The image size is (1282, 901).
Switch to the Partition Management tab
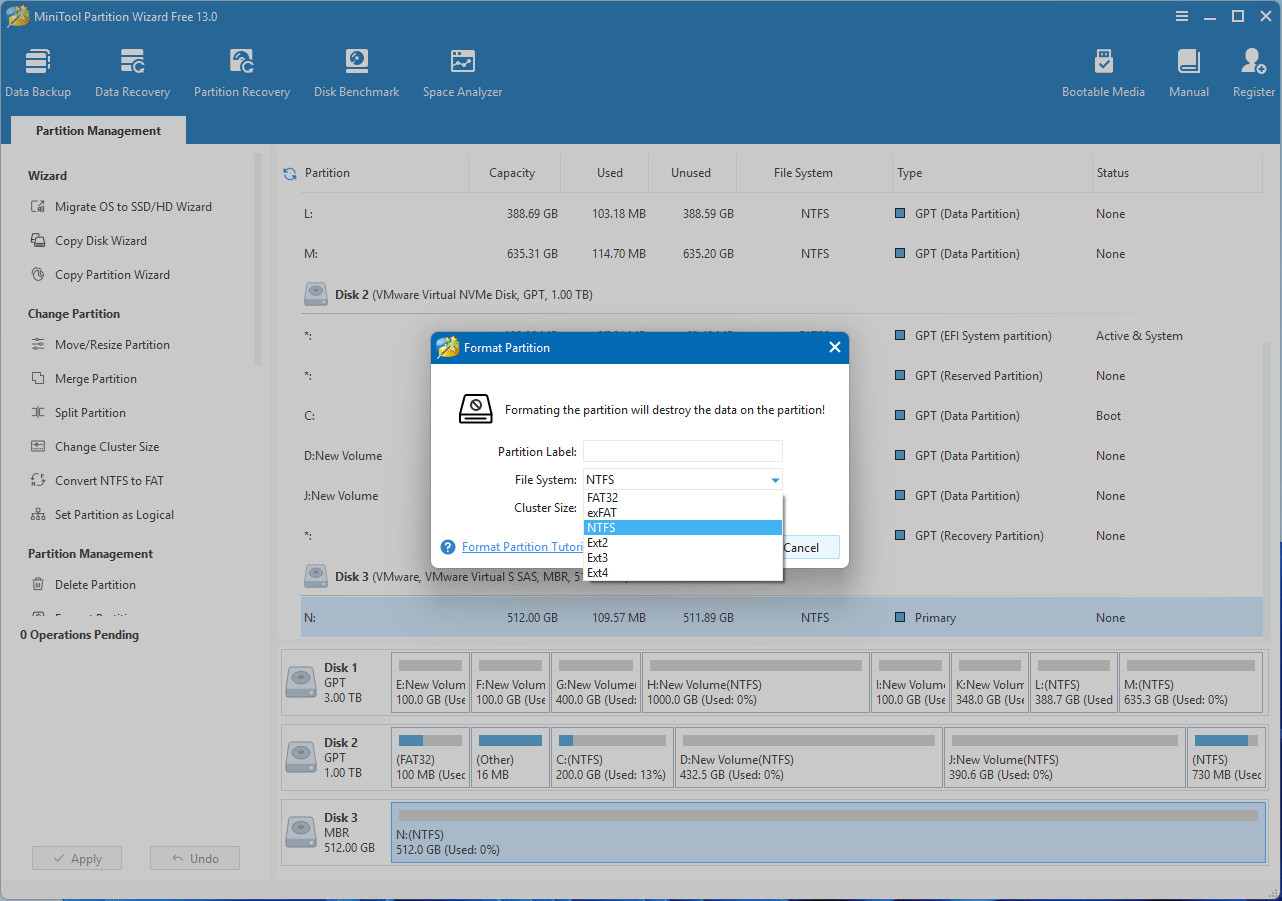pos(97,130)
